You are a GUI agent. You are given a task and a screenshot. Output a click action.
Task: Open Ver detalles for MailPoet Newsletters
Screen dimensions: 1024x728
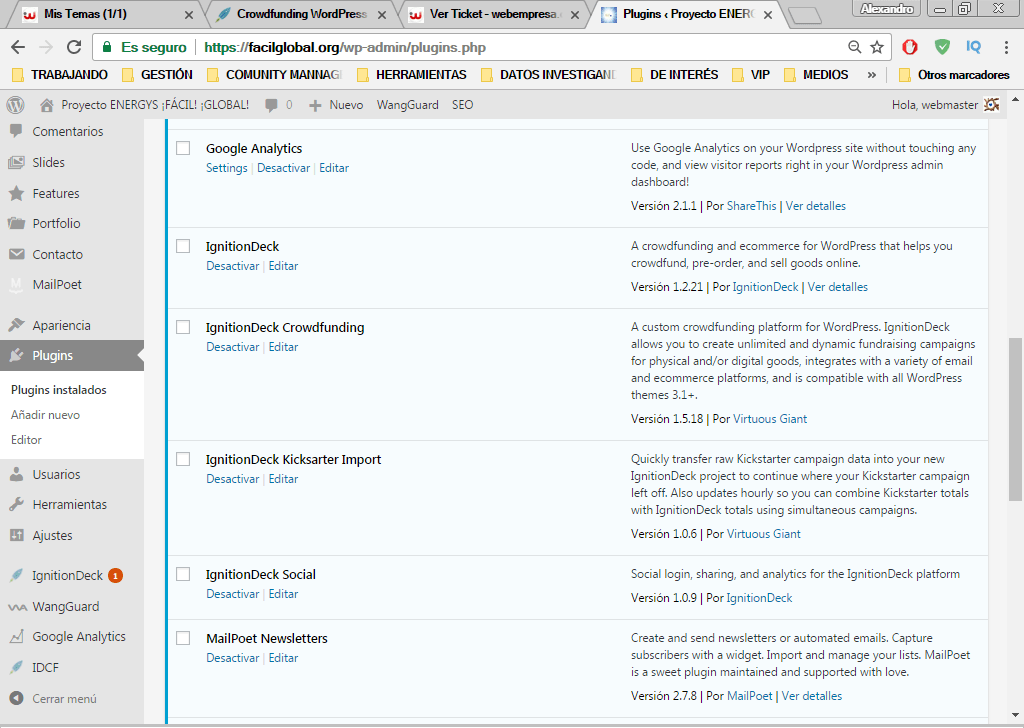click(x=812, y=696)
